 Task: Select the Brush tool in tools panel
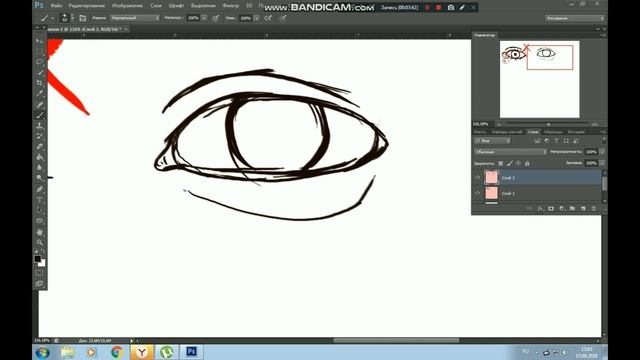pyautogui.click(x=40, y=116)
